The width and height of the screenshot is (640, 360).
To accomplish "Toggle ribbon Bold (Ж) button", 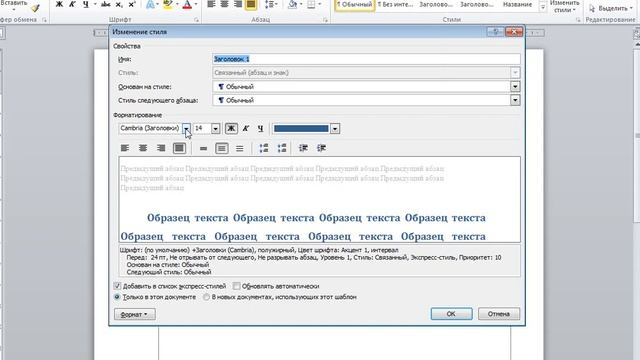I will click(x=59, y=4).
